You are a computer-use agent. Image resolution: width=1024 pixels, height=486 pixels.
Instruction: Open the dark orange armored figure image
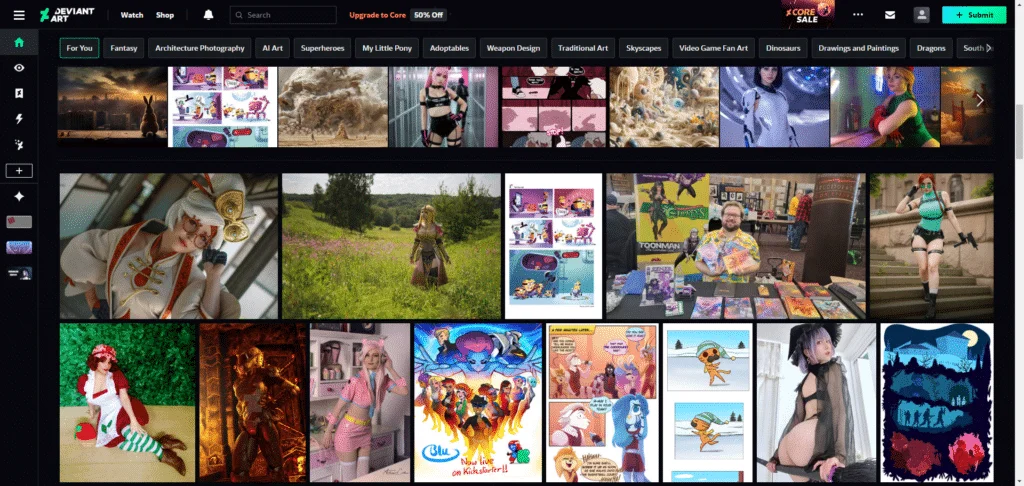pos(253,402)
